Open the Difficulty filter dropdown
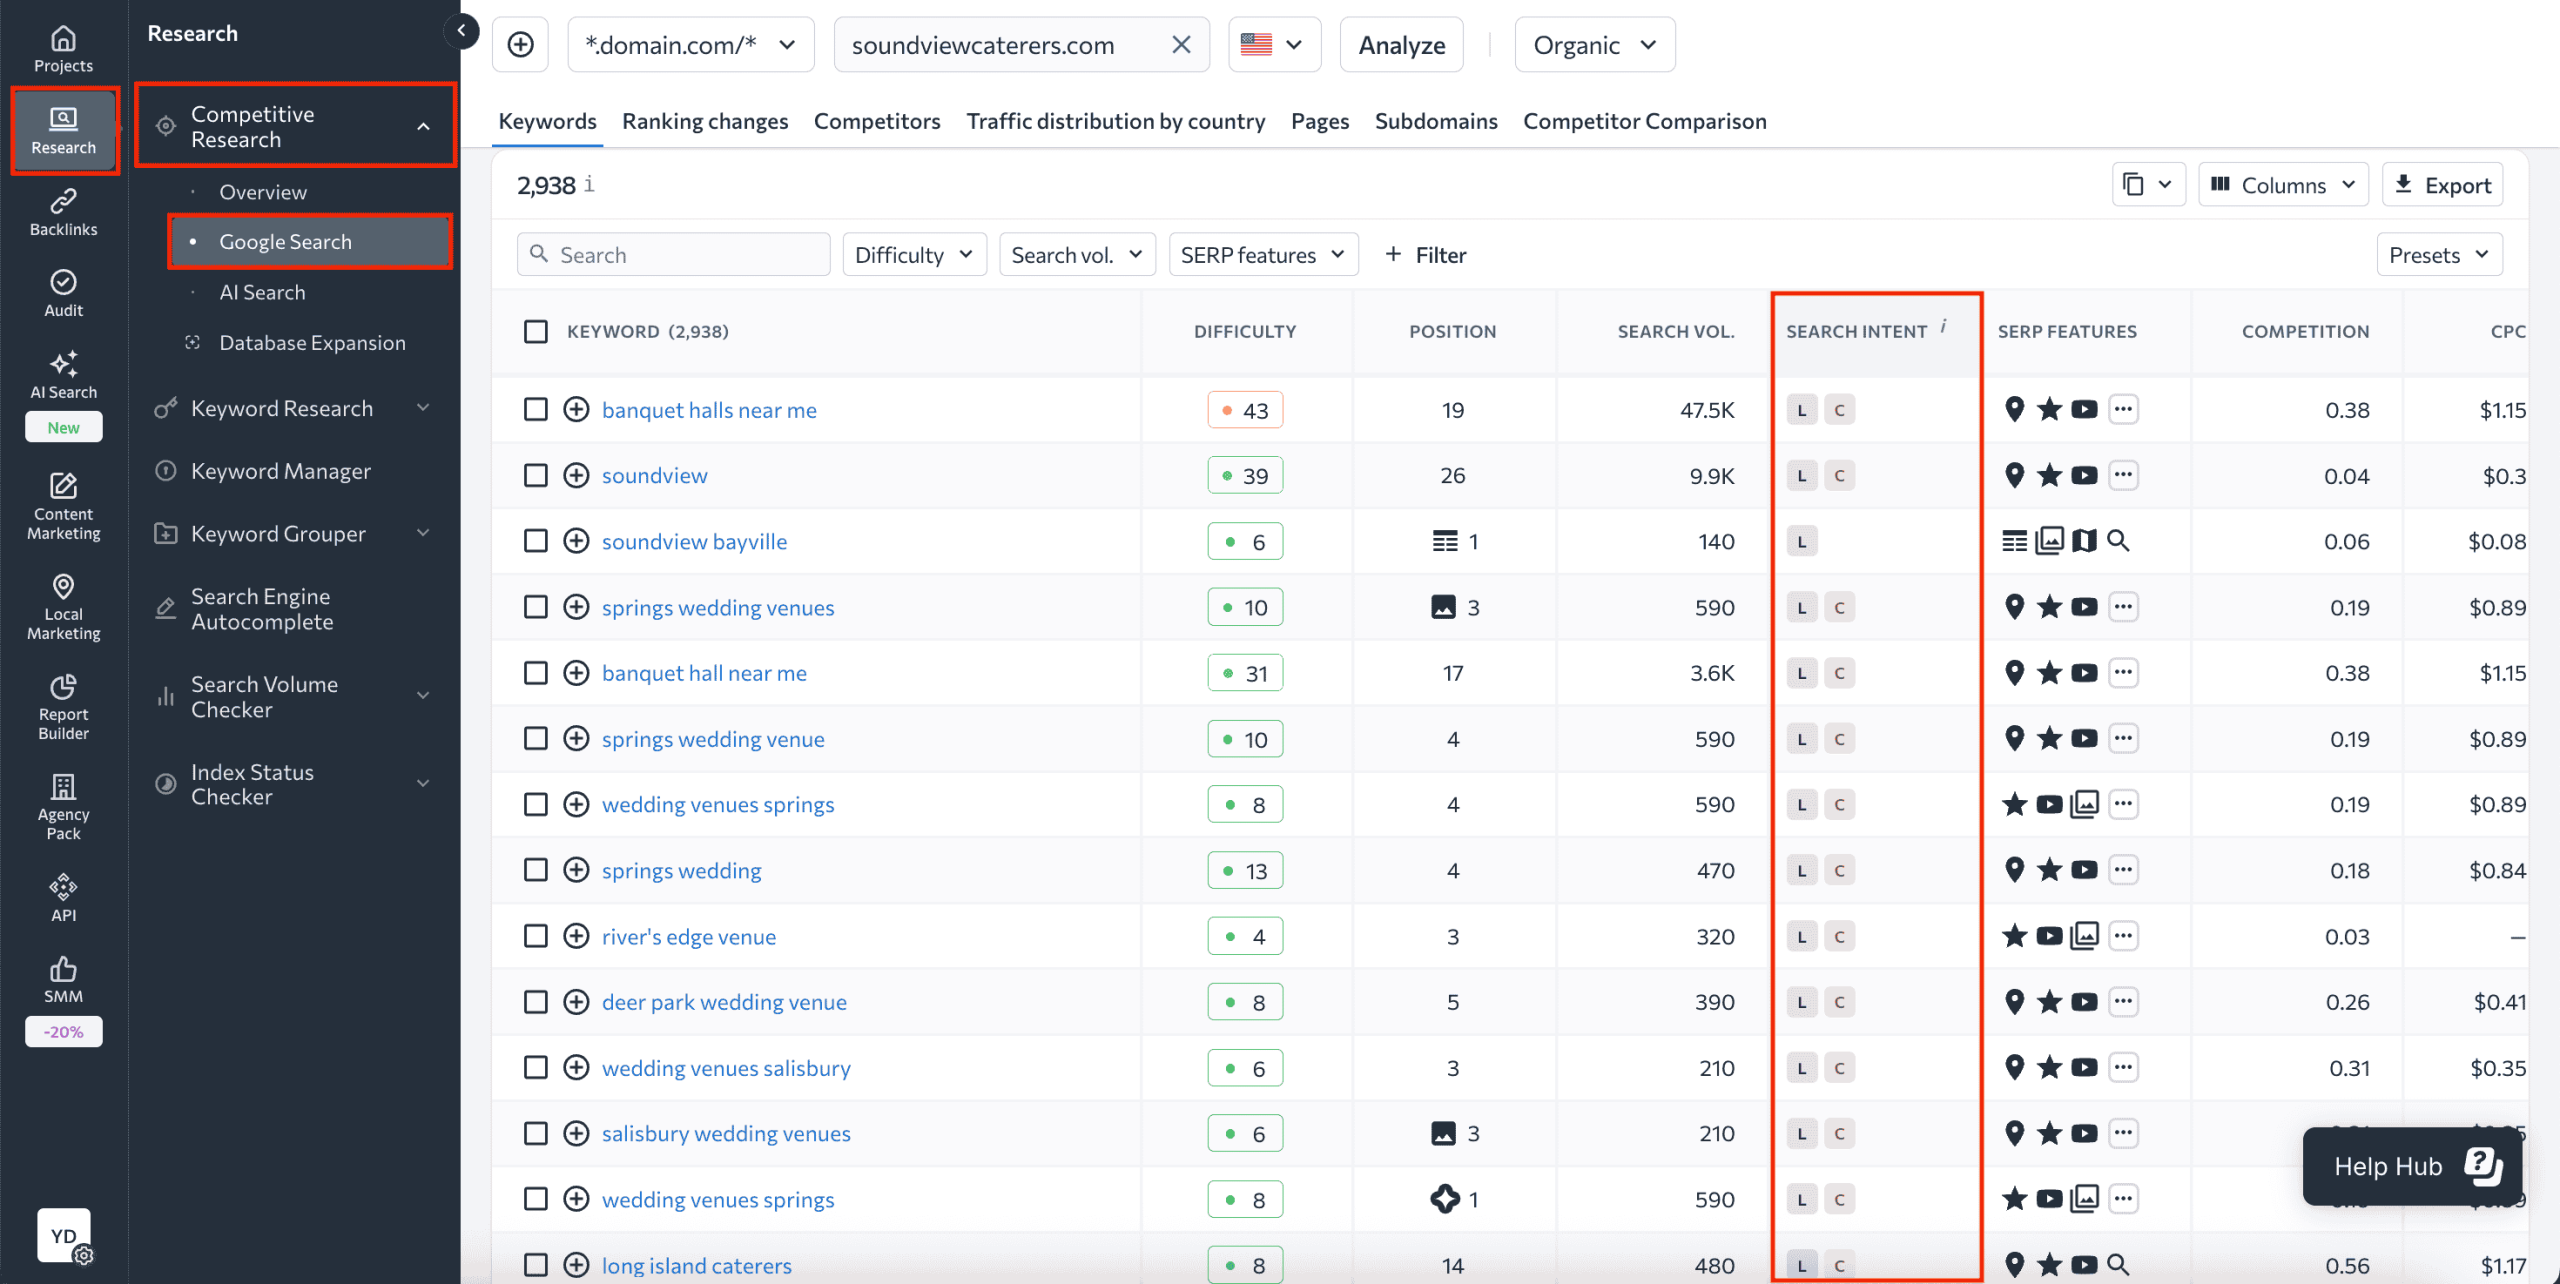Screen dimensions: 2560x1284 (x=913, y=254)
